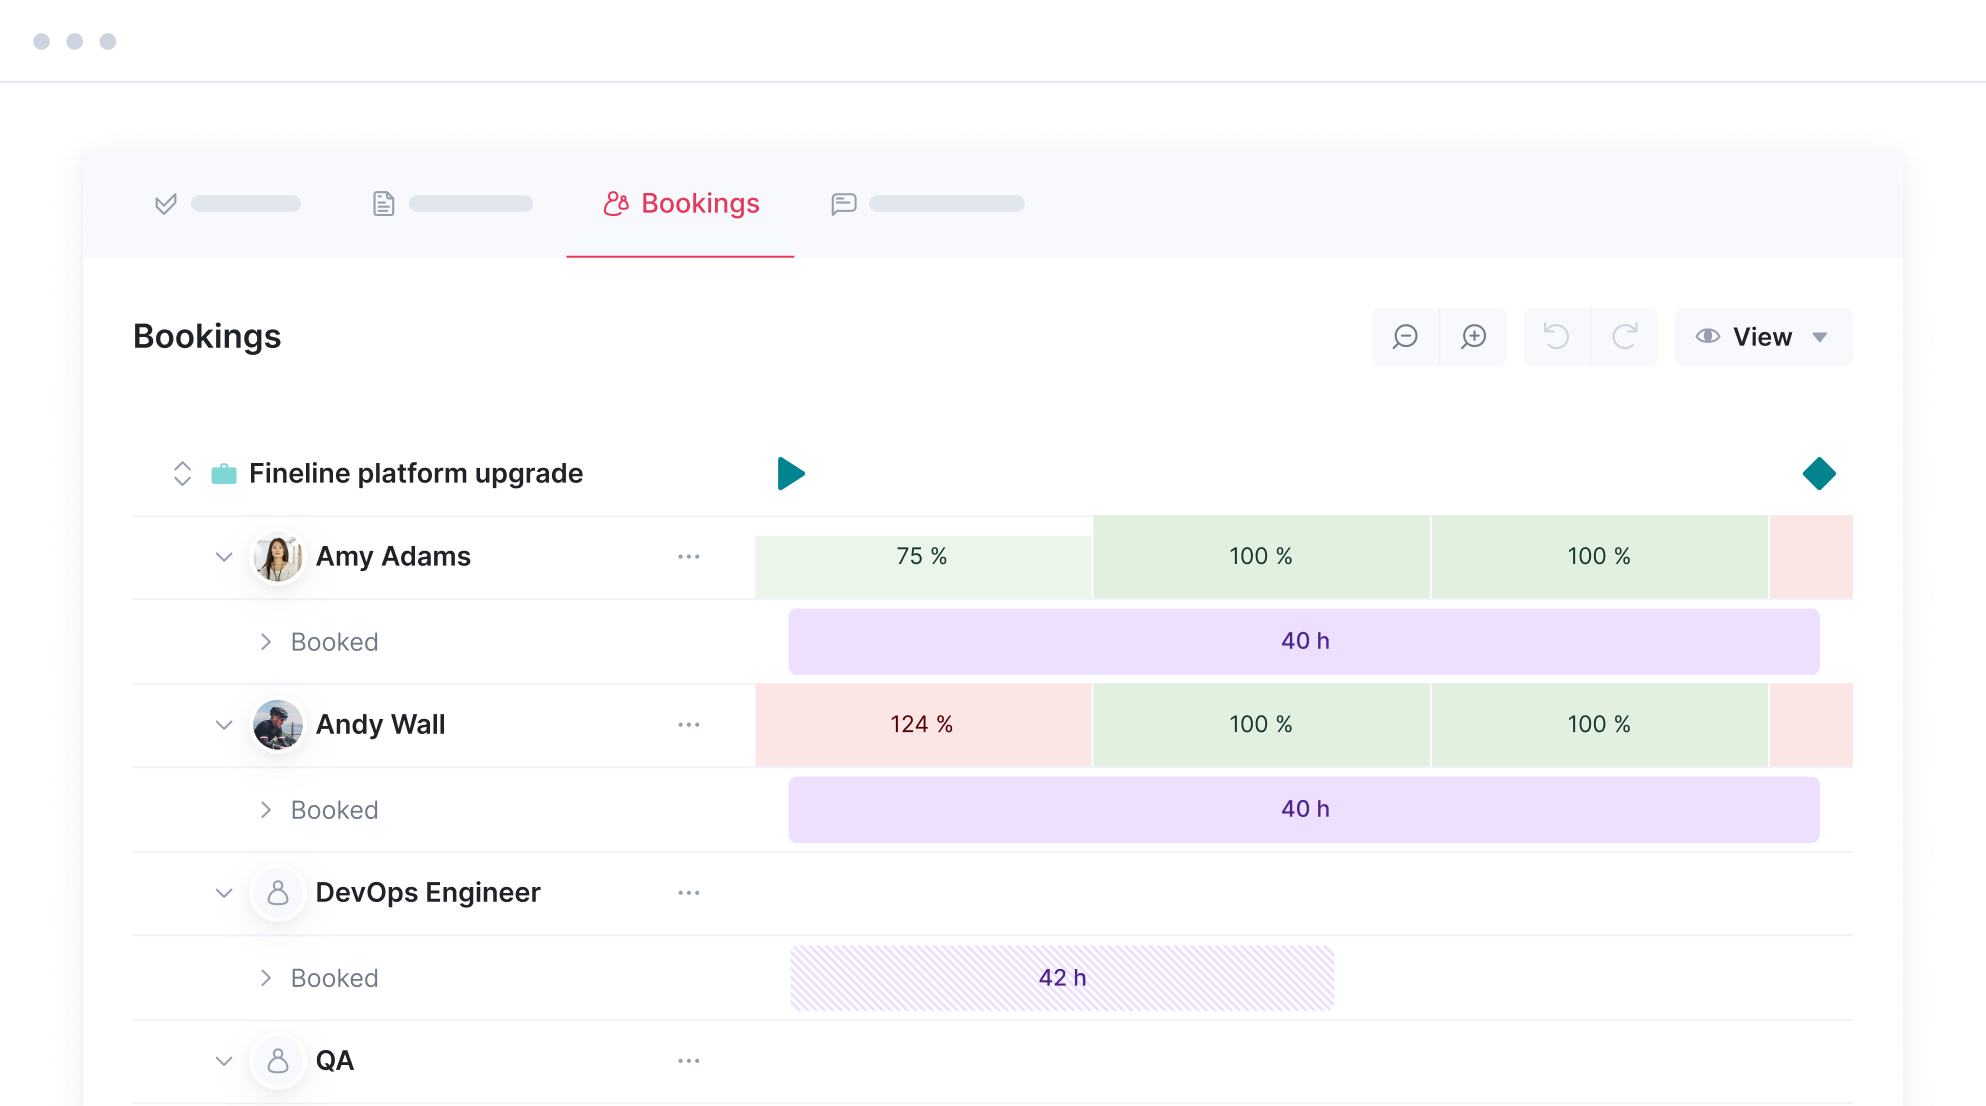The image size is (1986, 1106).
Task: Click the project end diamond milestone
Action: 1818,473
